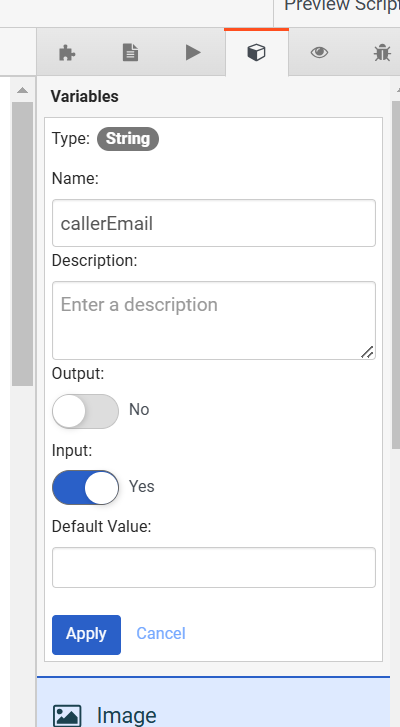Open the eye watch tab
This screenshot has height=727, width=400.
point(319,52)
